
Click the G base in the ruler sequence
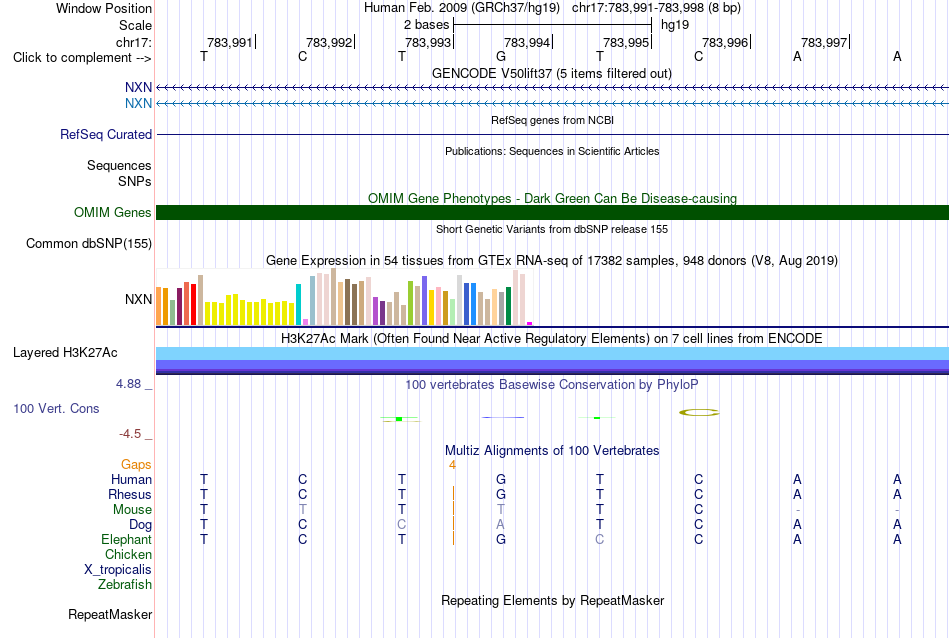500,56
